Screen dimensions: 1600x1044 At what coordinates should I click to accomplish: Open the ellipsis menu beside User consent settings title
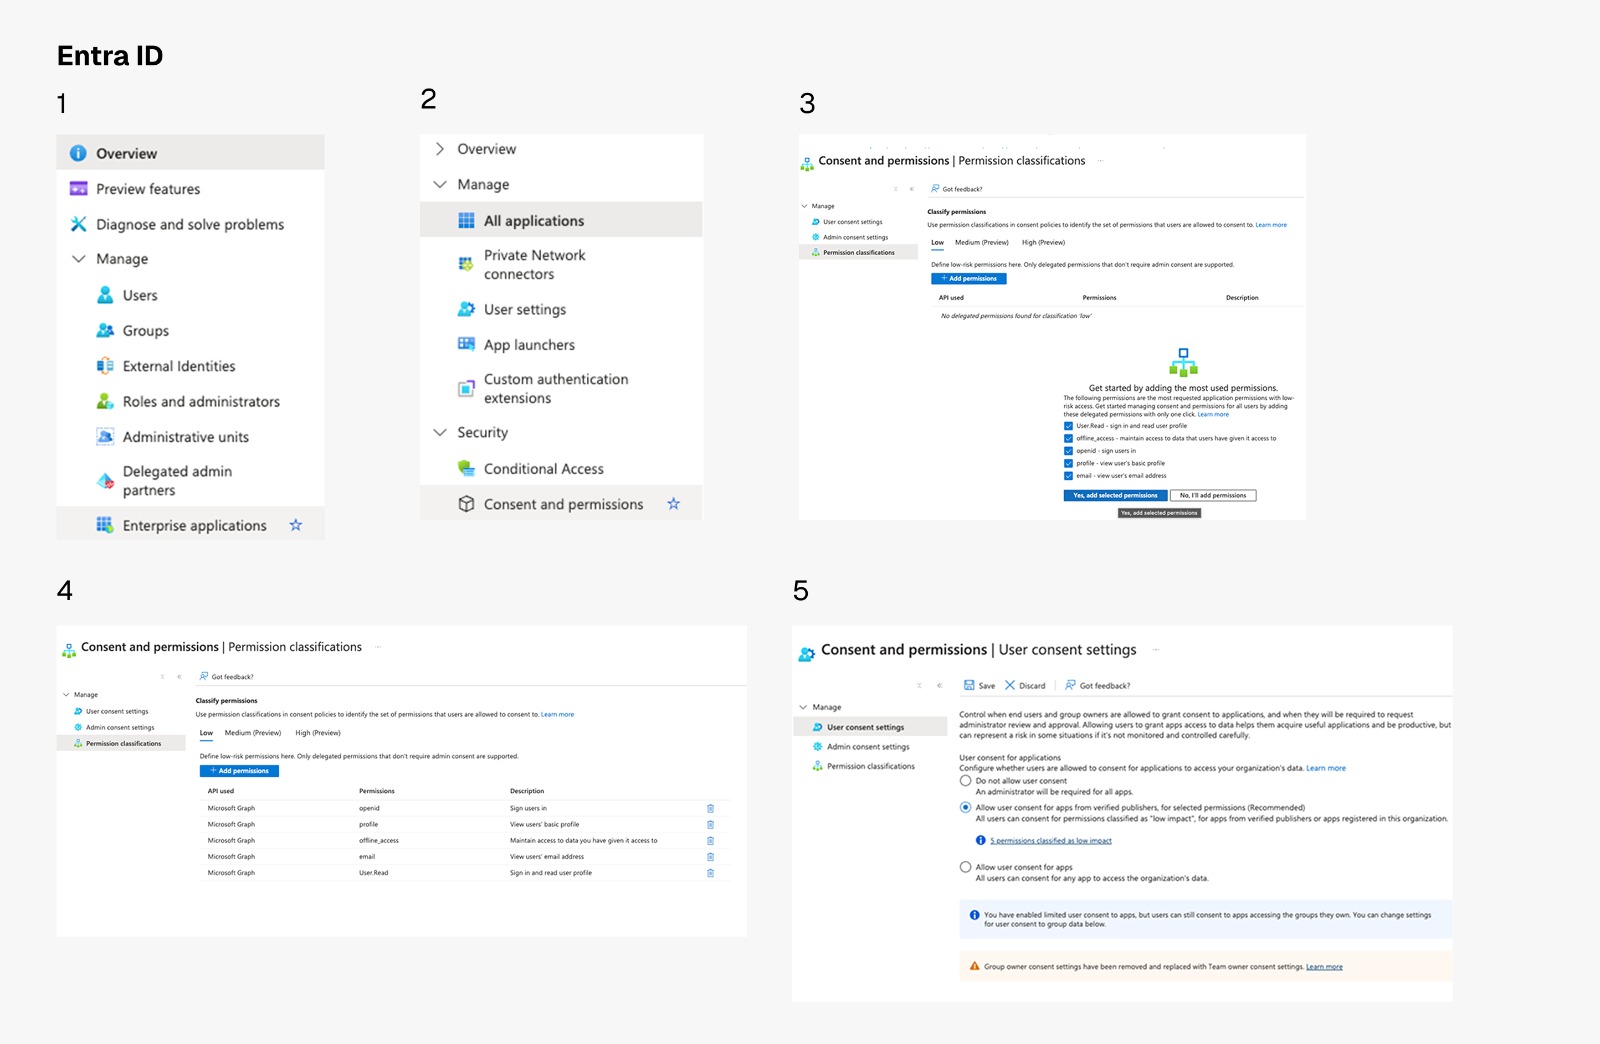[x=1156, y=650]
